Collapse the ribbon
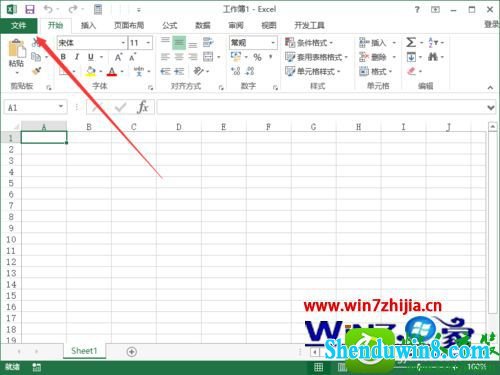This screenshot has width=500, height=375. click(490, 87)
